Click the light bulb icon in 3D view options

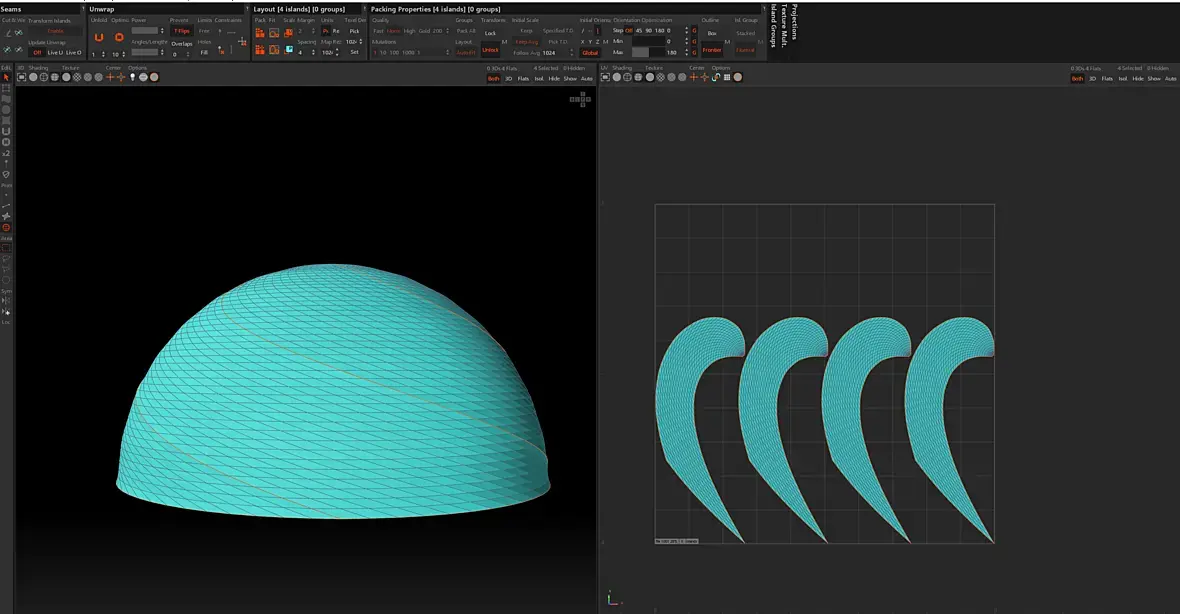coord(132,77)
